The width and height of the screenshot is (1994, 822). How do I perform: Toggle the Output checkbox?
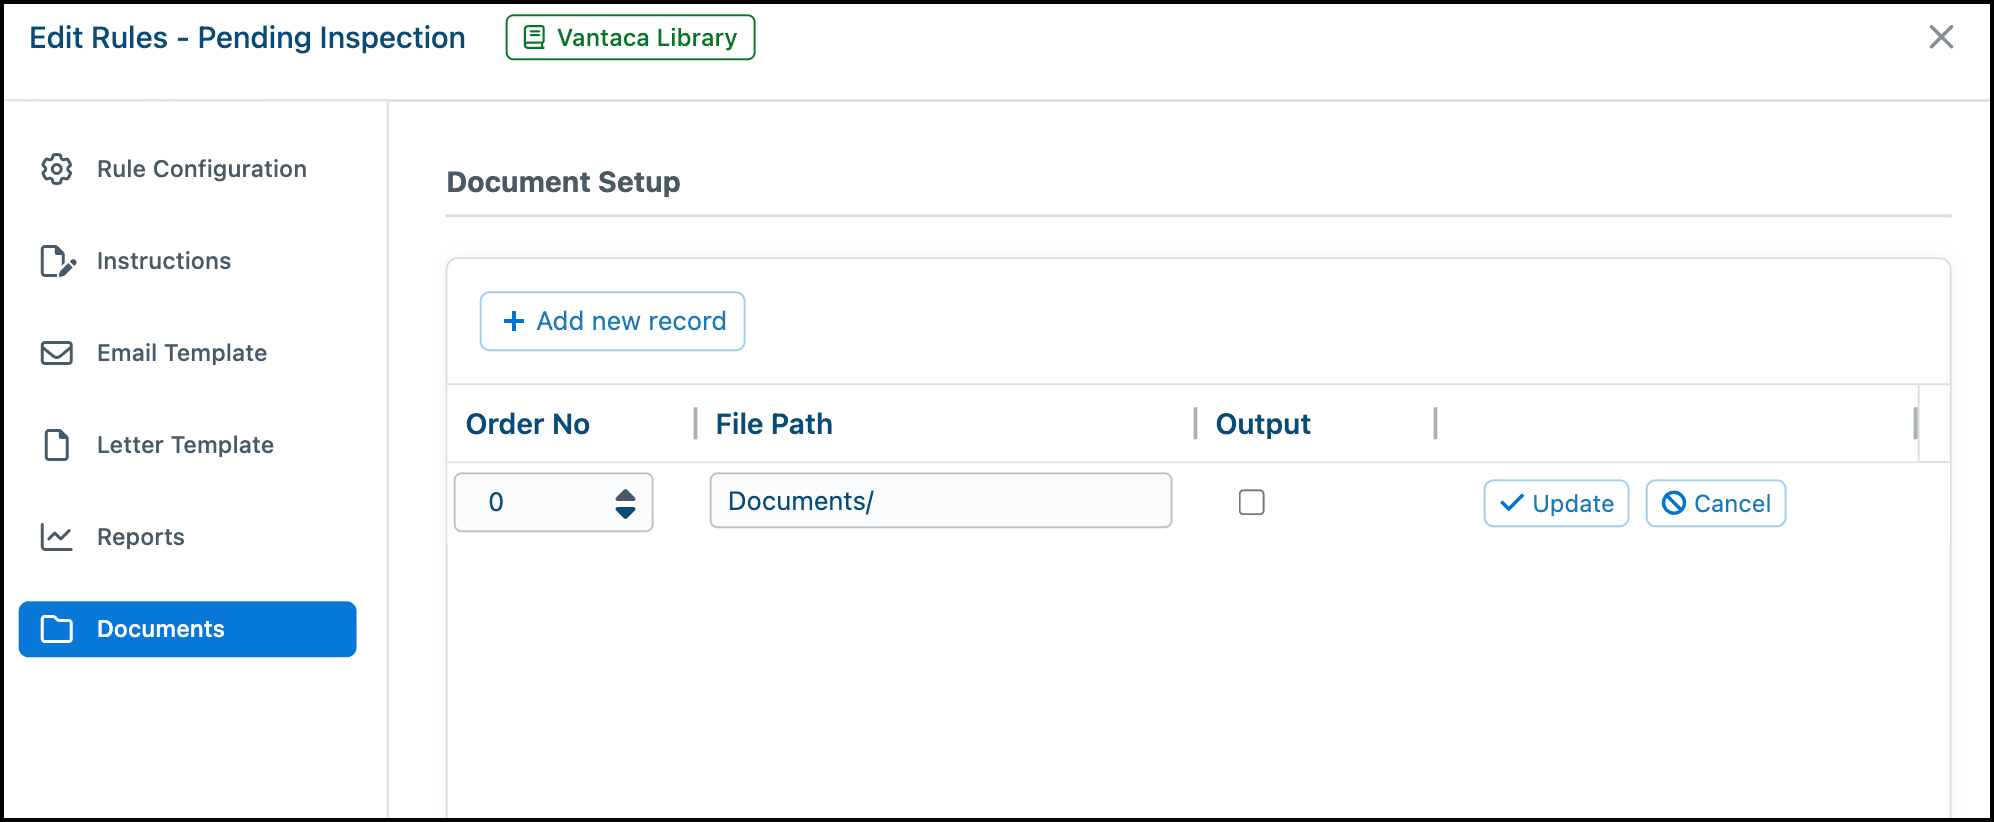1252,502
